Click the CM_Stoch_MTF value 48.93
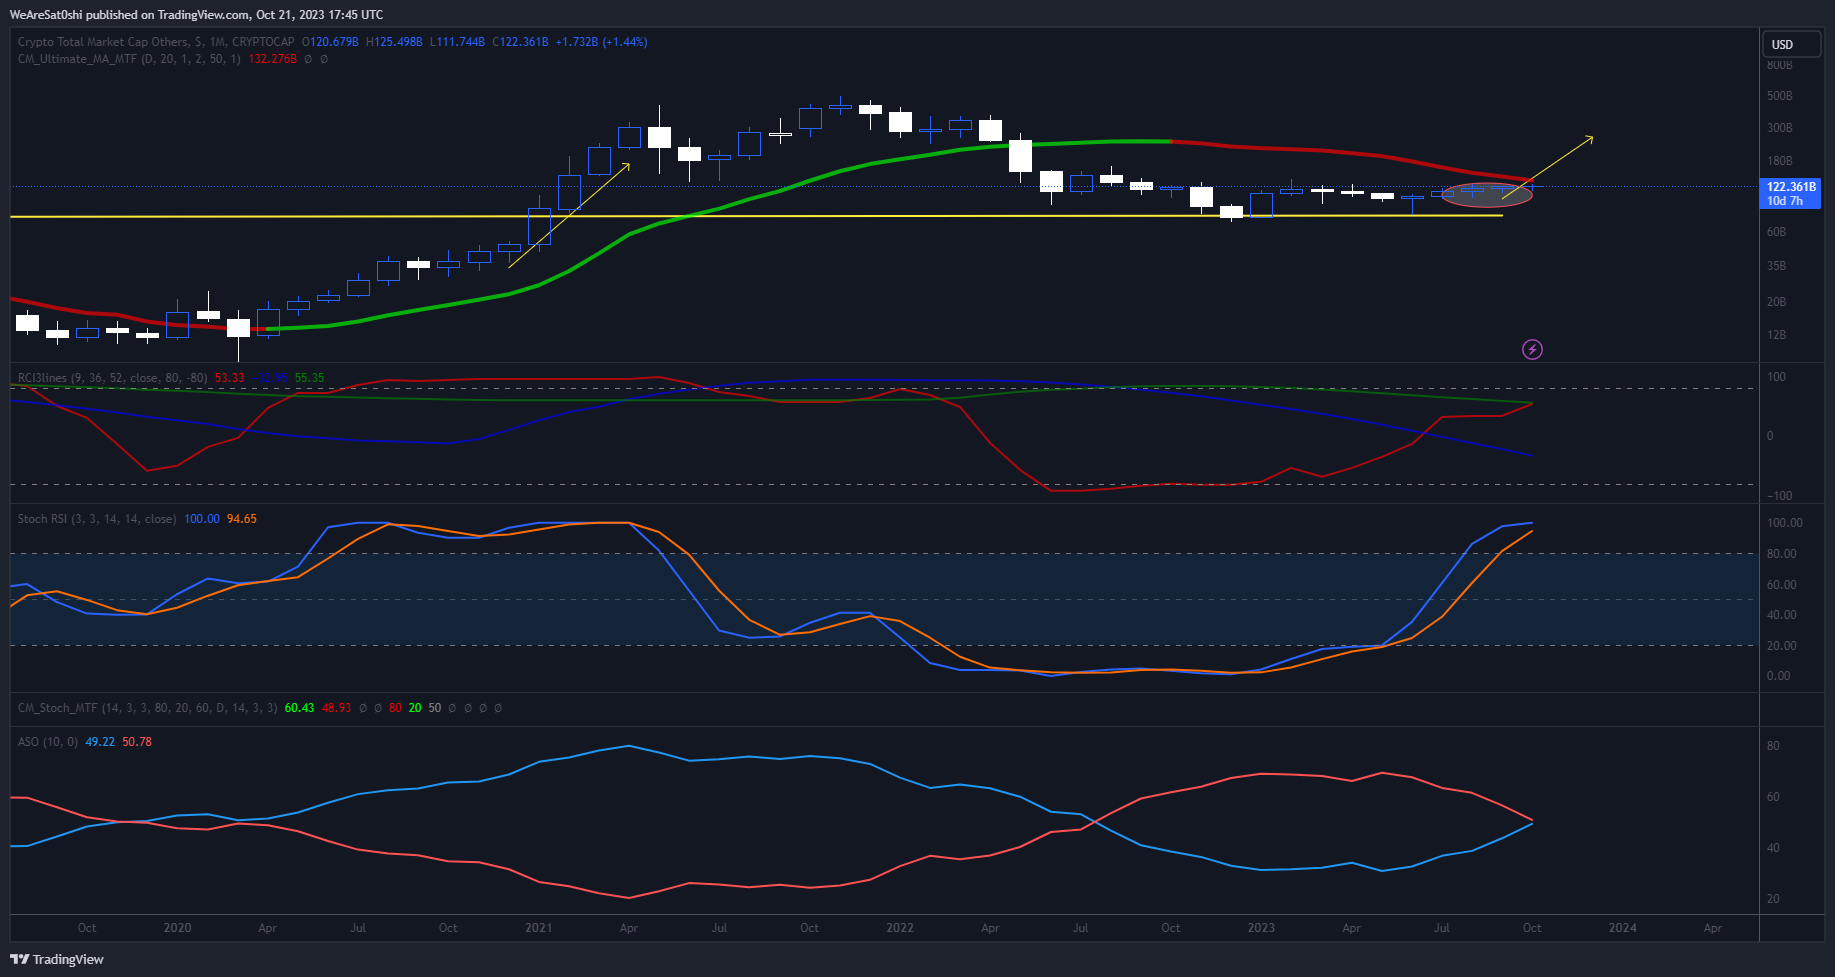Viewport: 1835px width, 977px height. point(336,708)
